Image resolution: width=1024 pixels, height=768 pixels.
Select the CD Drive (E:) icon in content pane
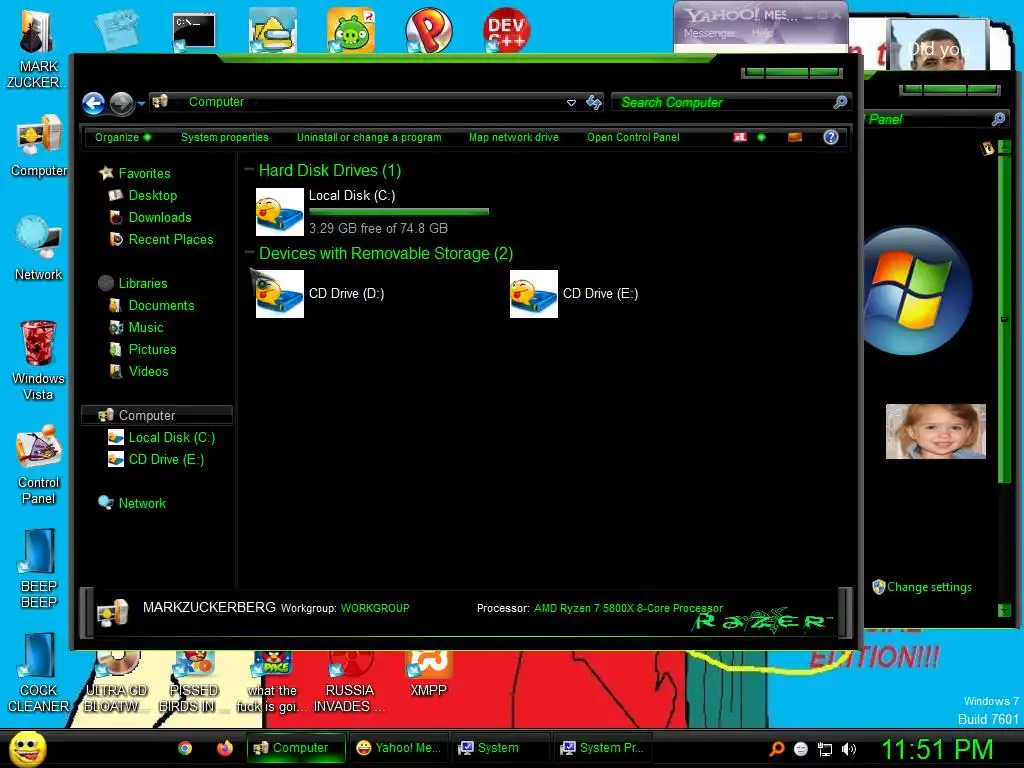click(534, 294)
